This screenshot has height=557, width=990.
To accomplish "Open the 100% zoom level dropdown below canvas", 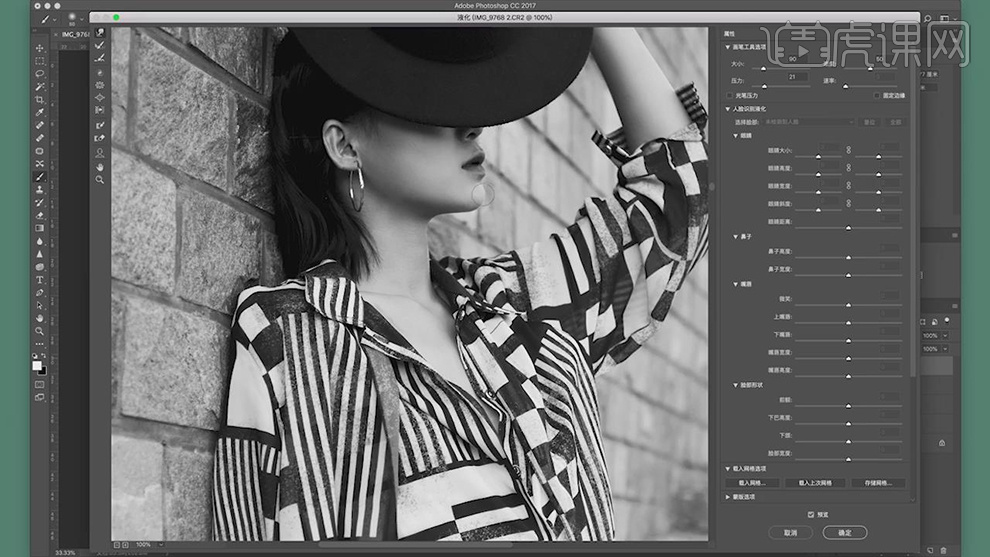I will [161, 544].
